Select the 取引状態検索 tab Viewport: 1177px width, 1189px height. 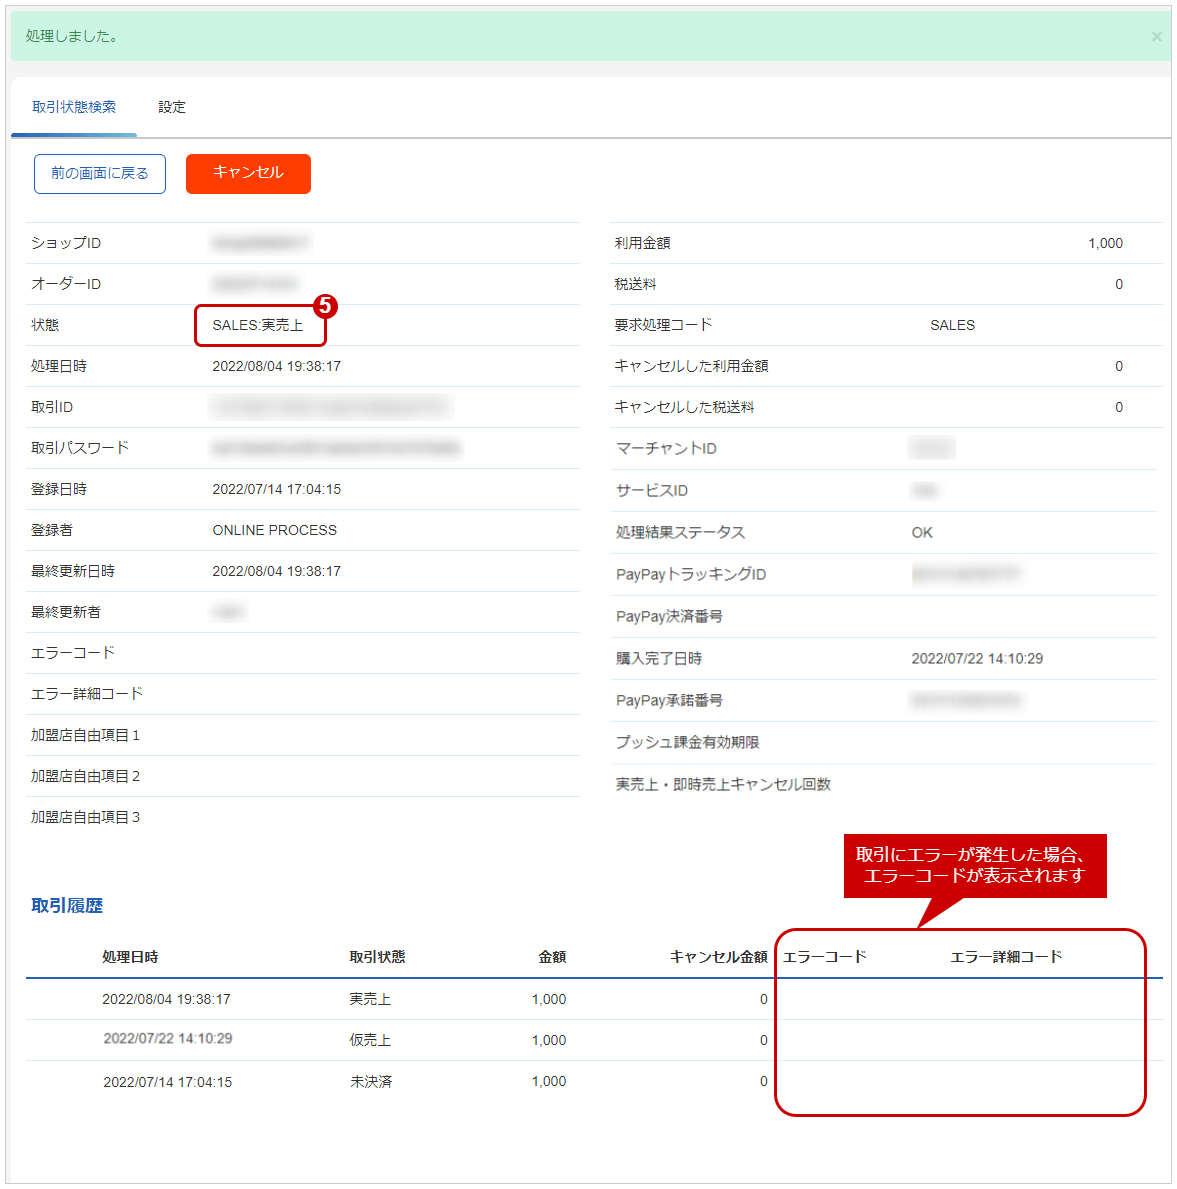[73, 107]
